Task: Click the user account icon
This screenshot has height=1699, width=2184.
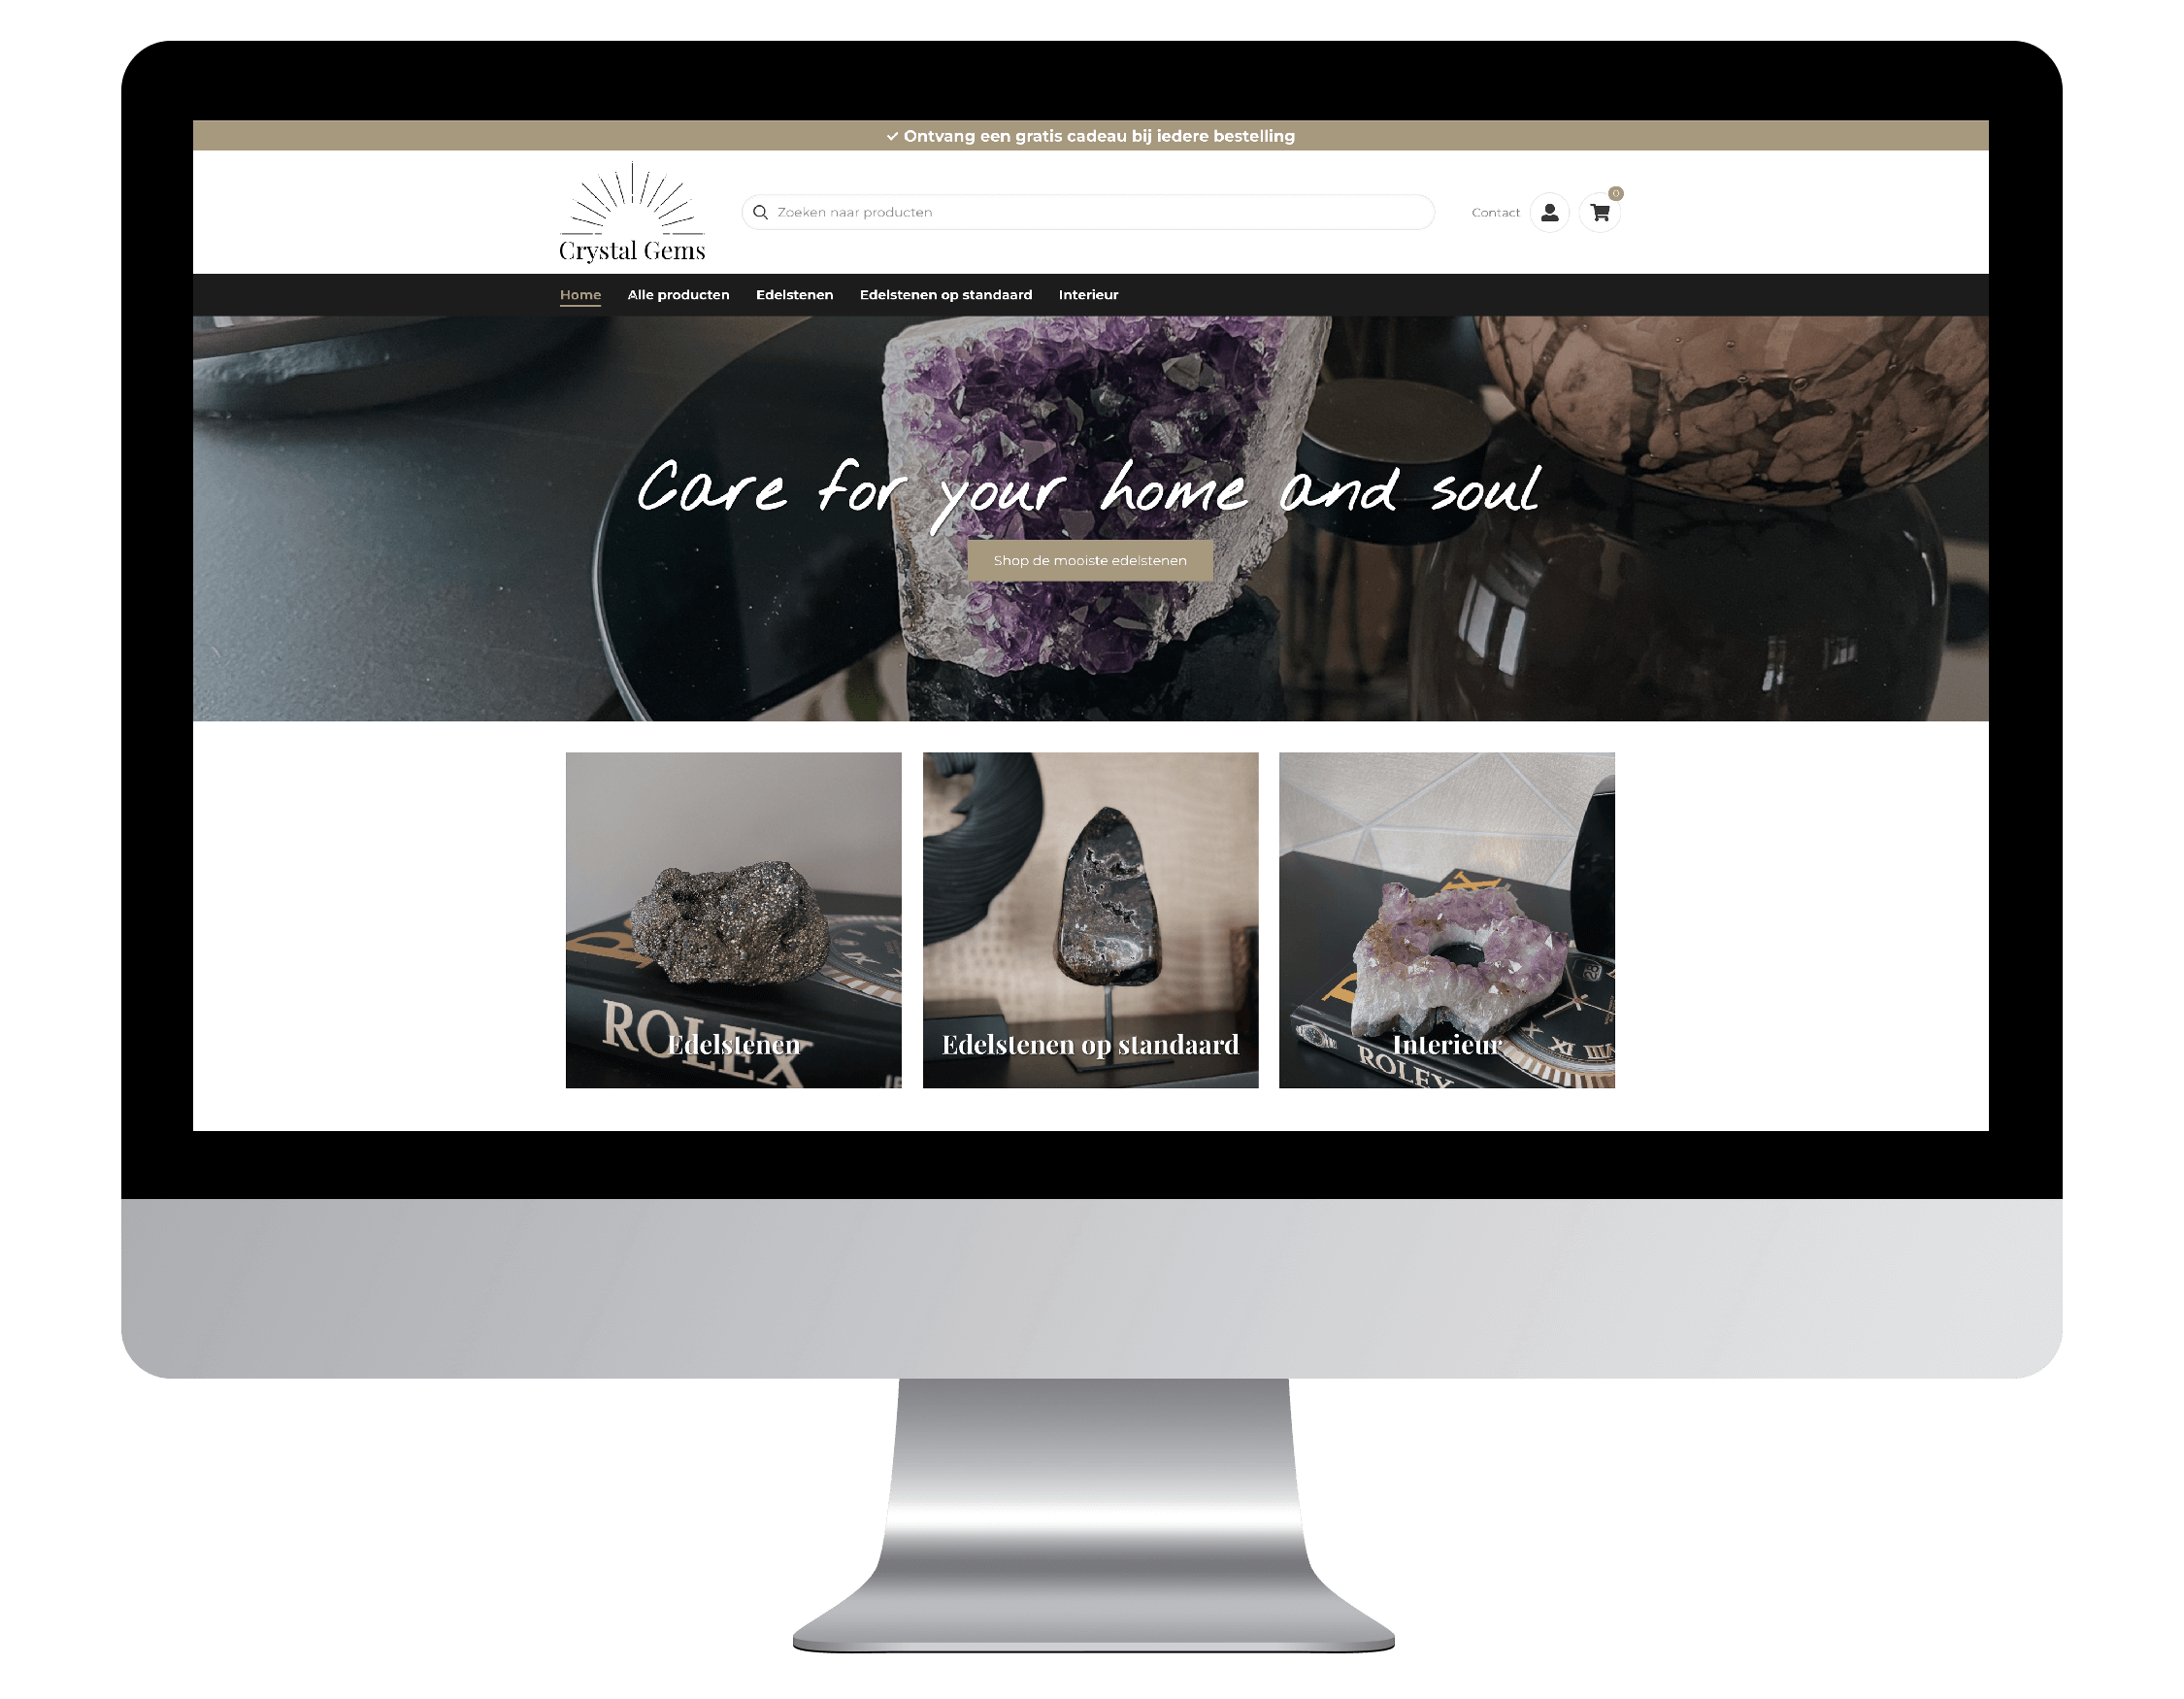Action: 1547,211
